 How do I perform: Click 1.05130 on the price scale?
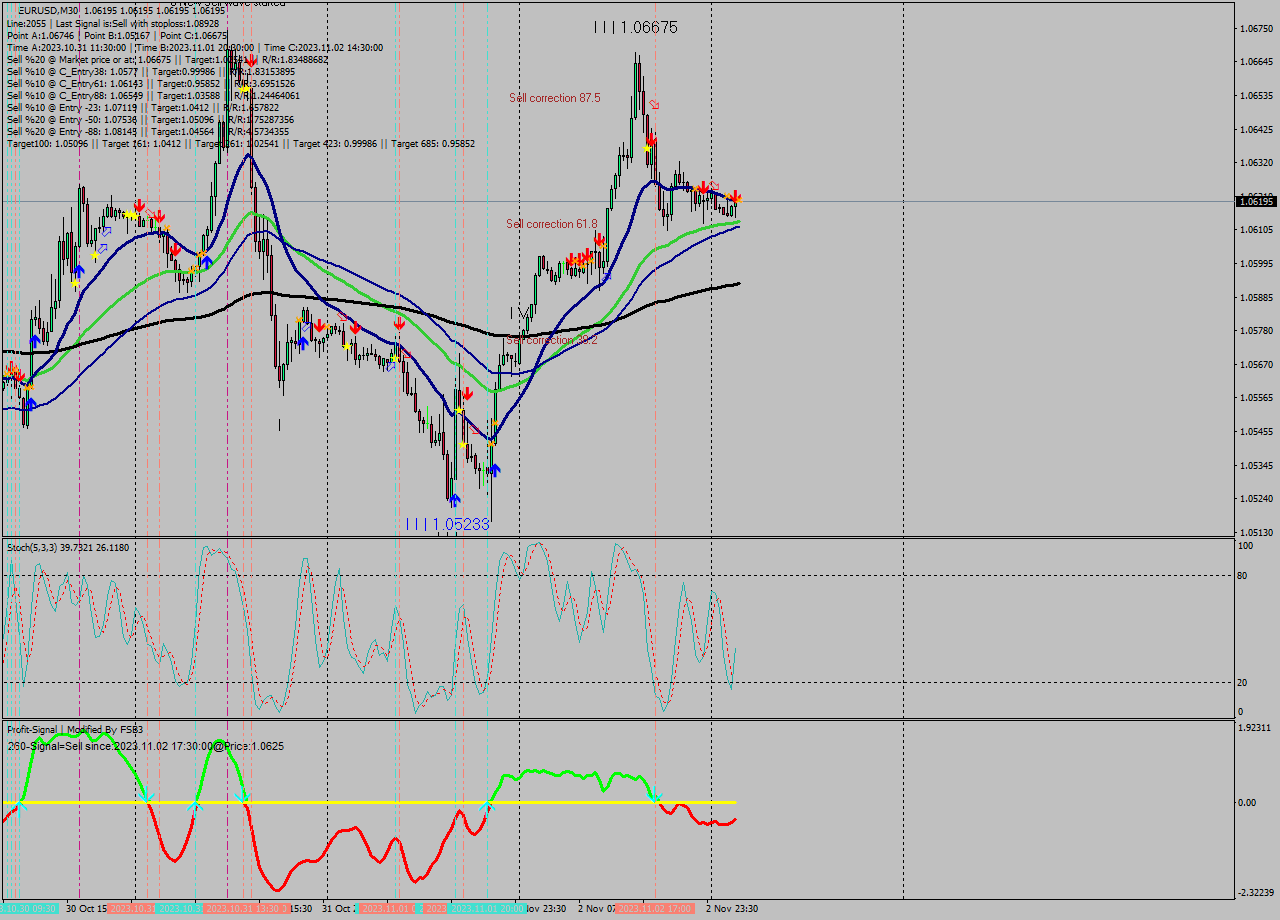pyautogui.click(x=1255, y=532)
